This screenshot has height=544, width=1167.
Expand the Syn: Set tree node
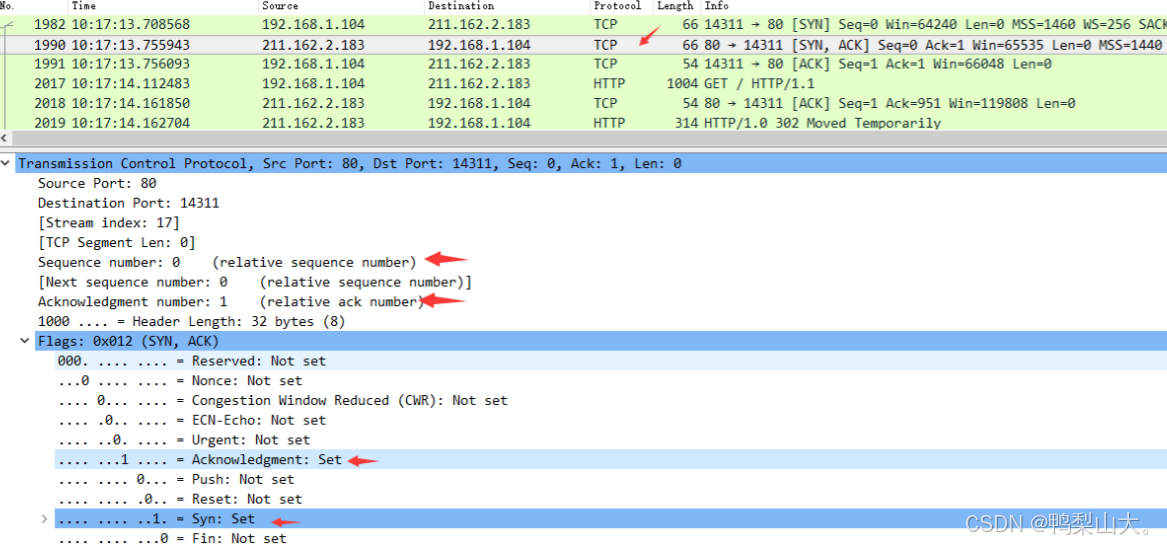[x=45, y=519]
